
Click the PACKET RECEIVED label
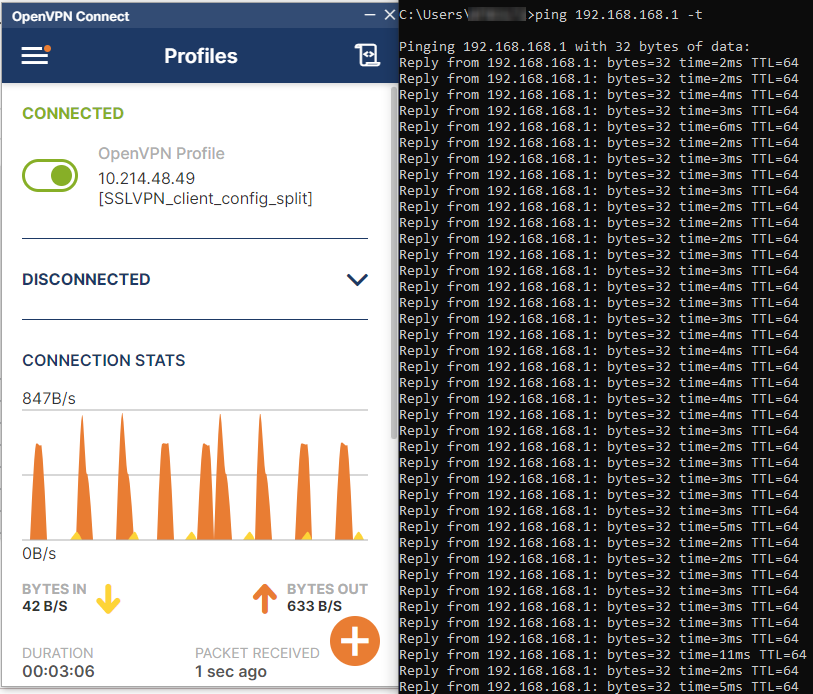coord(257,653)
